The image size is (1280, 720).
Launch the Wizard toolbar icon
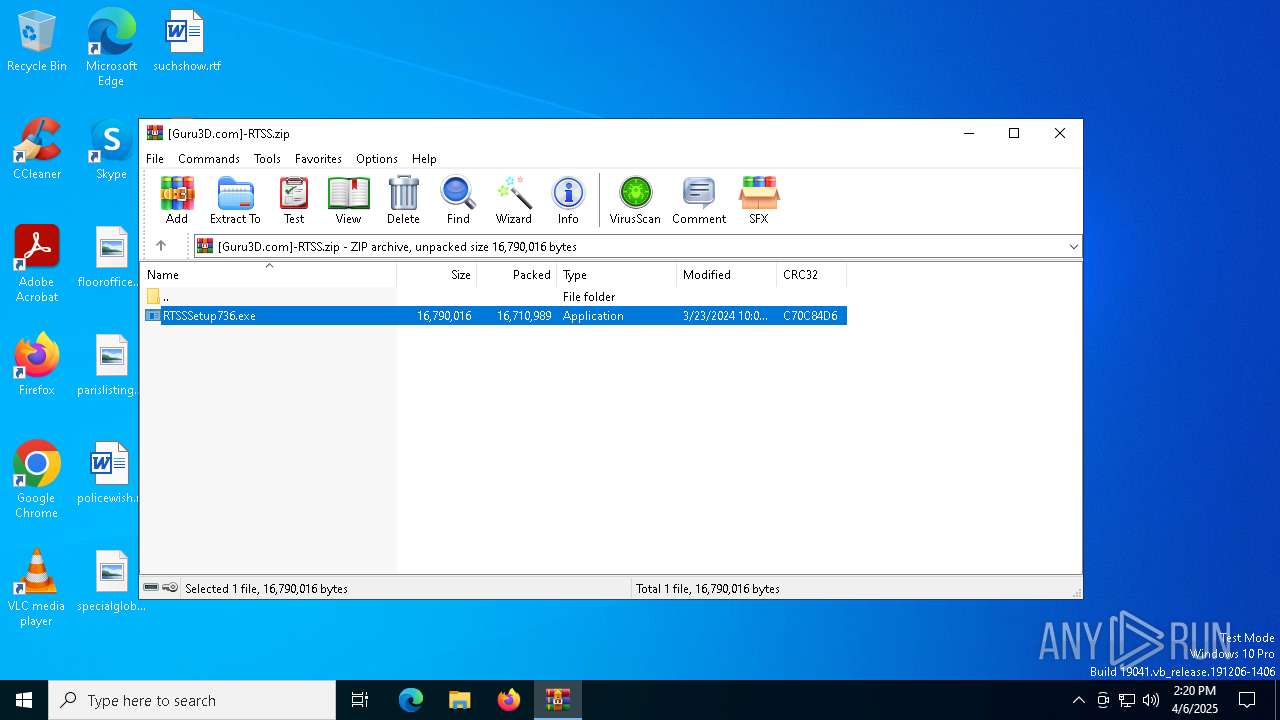513,200
